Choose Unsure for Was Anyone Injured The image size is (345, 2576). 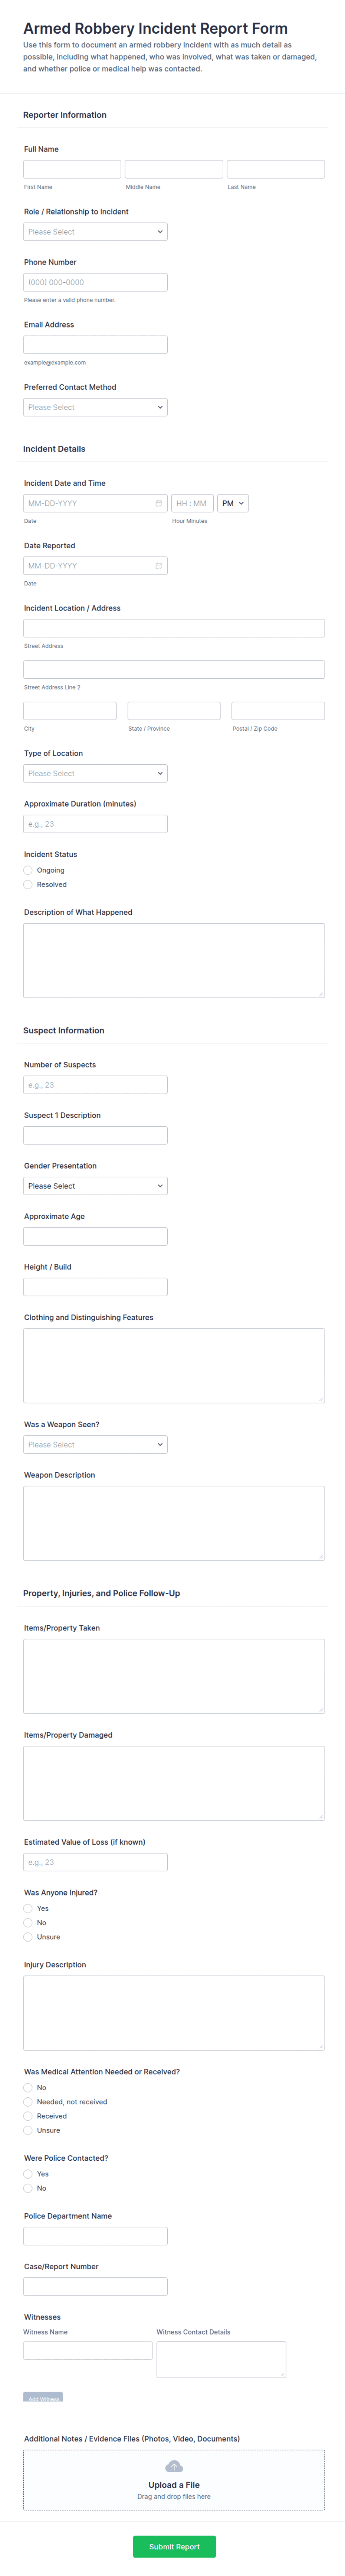[28, 1937]
